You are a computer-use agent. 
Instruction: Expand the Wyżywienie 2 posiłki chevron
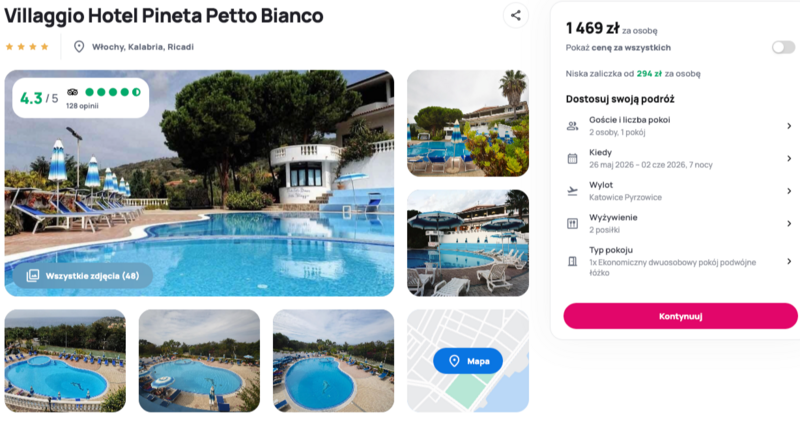click(x=788, y=223)
